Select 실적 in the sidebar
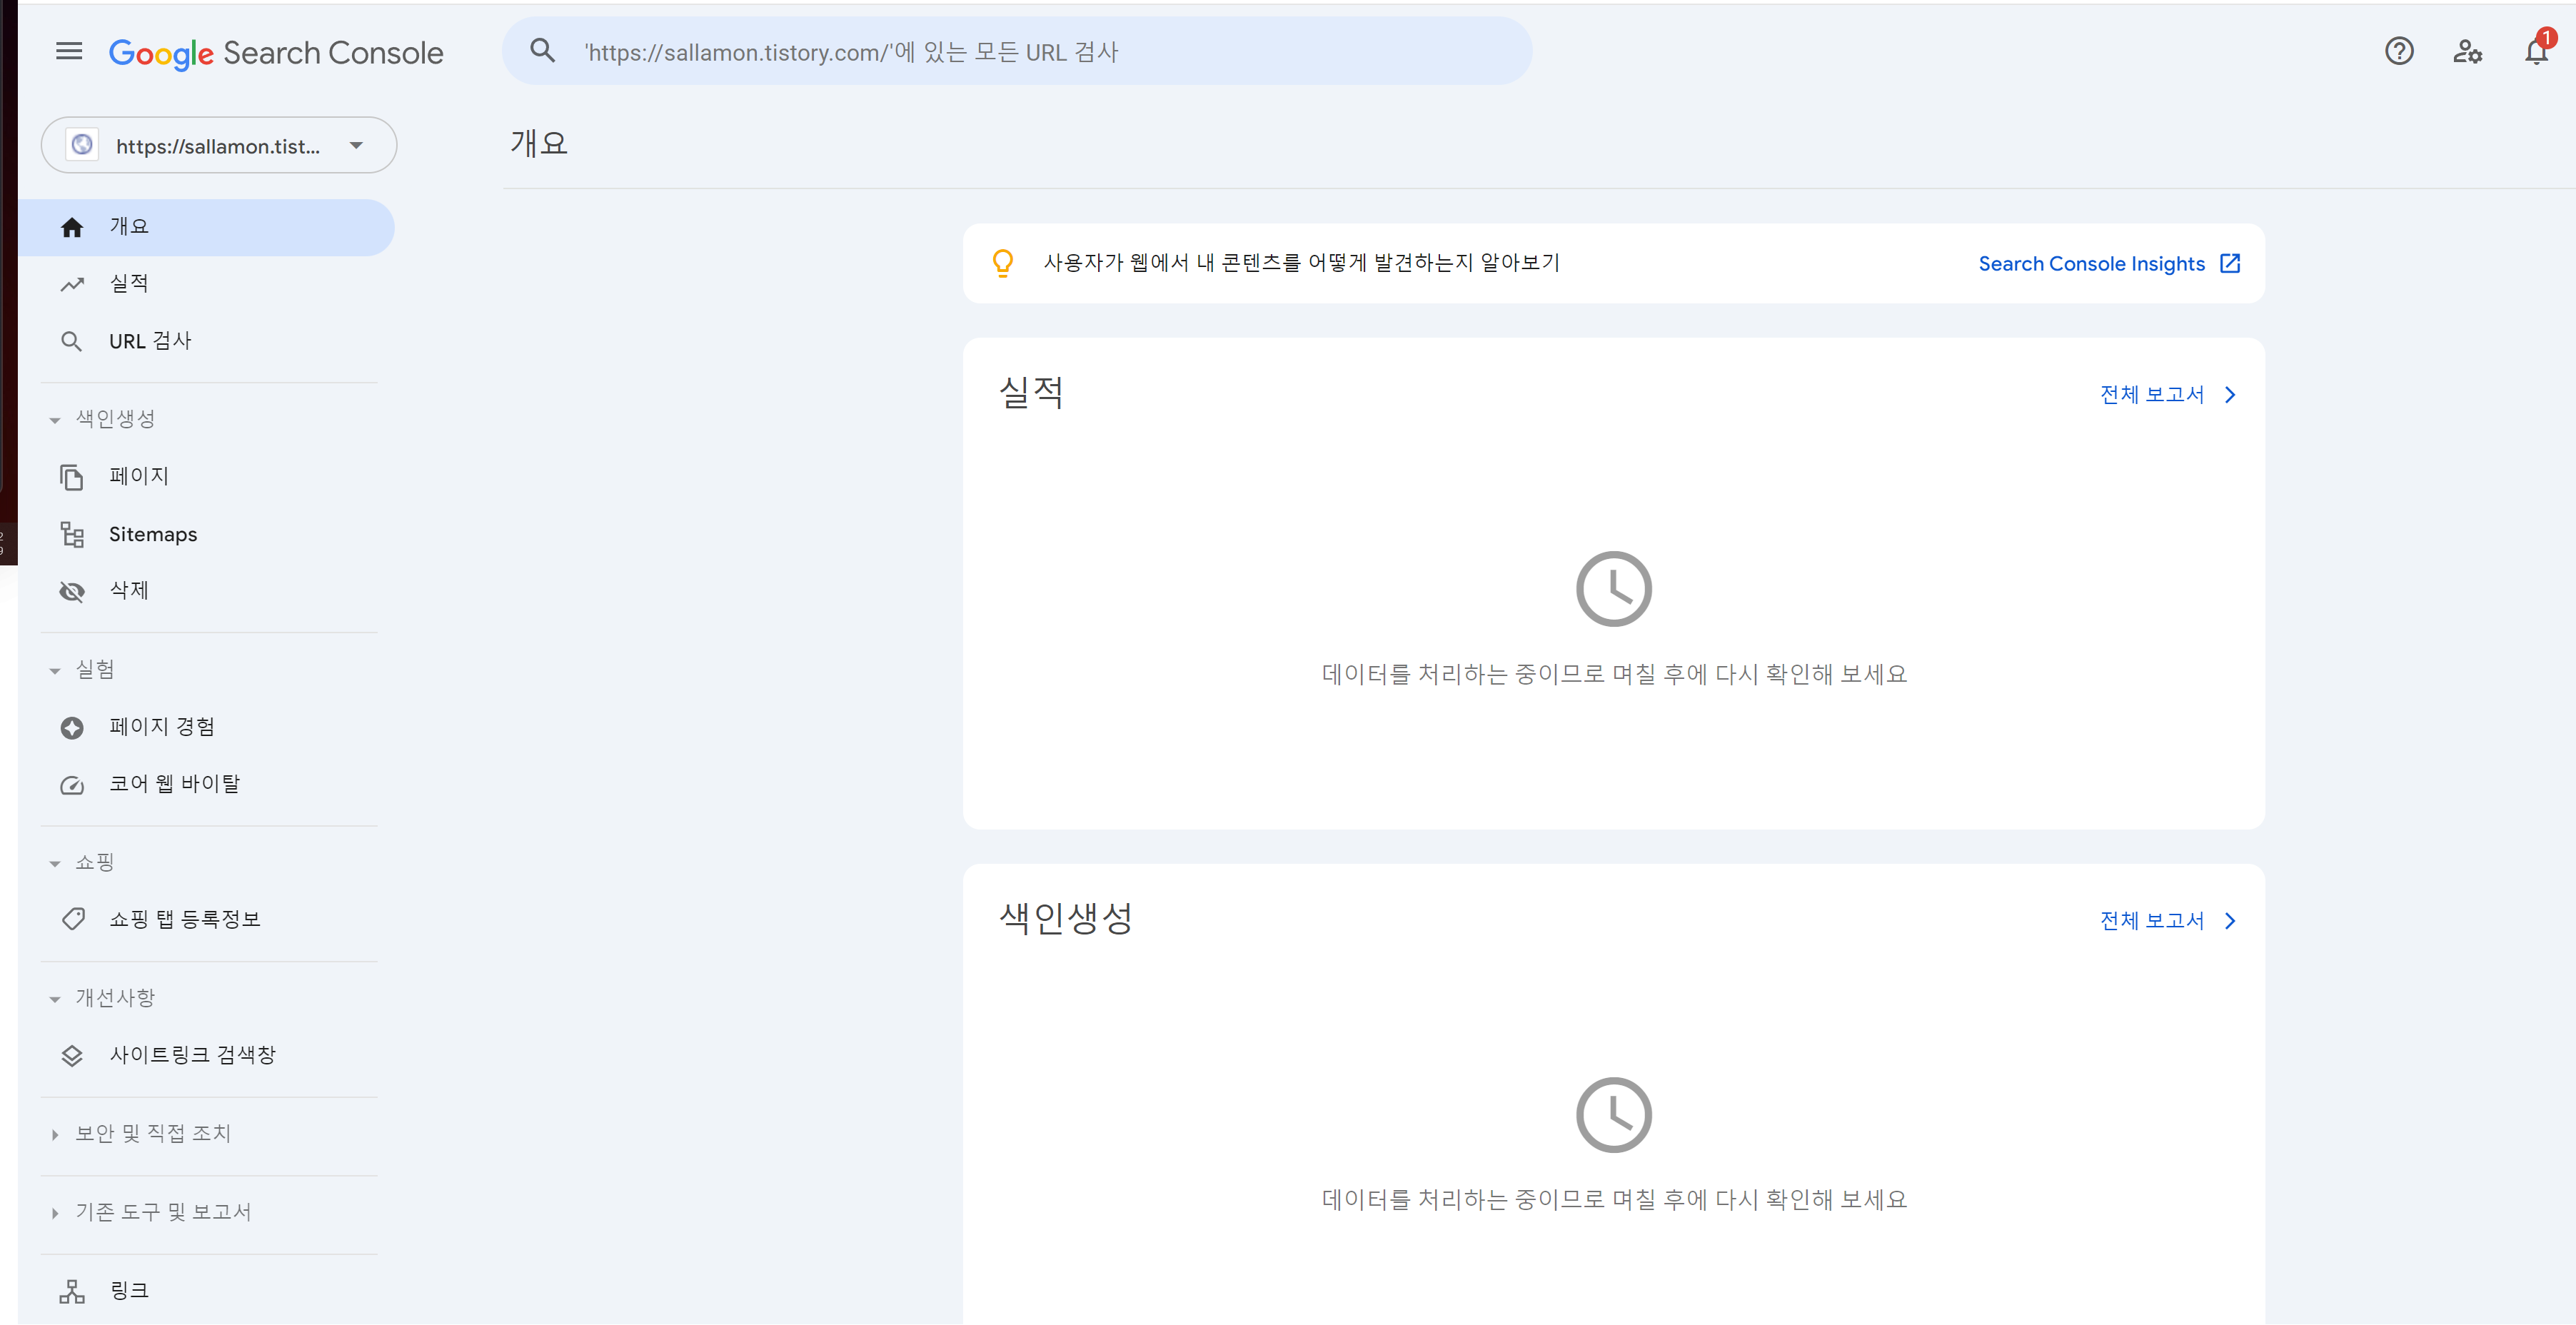 pos(128,284)
